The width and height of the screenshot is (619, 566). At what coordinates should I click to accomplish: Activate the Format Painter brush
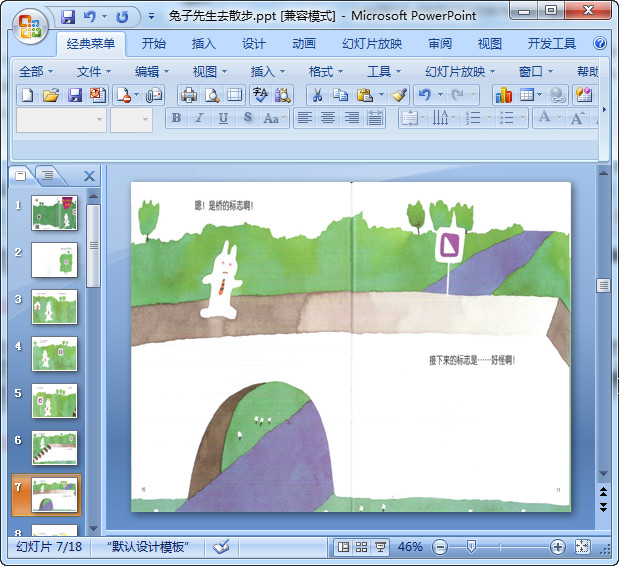coord(400,95)
